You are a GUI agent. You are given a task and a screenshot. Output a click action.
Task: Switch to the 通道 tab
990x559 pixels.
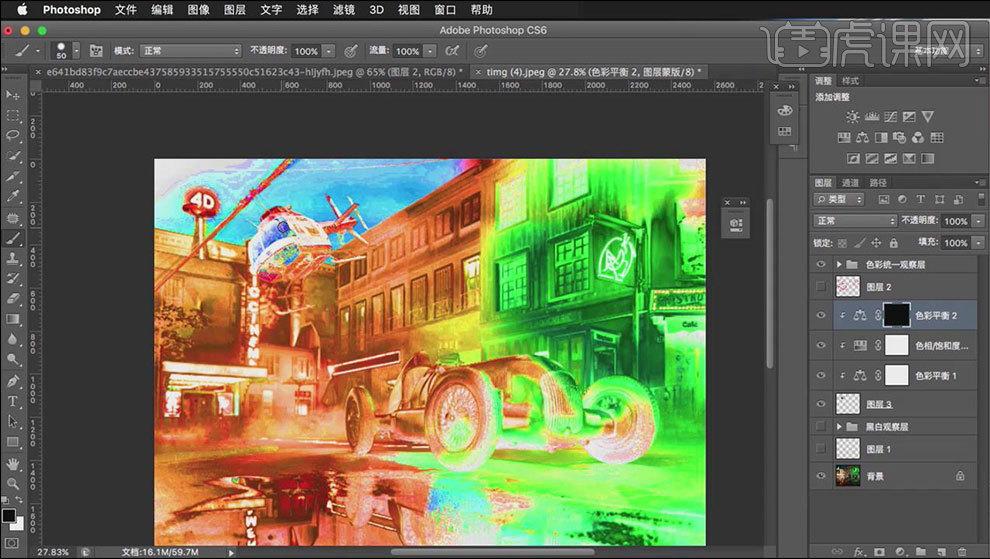pyautogui.click(x=850, y=183)
